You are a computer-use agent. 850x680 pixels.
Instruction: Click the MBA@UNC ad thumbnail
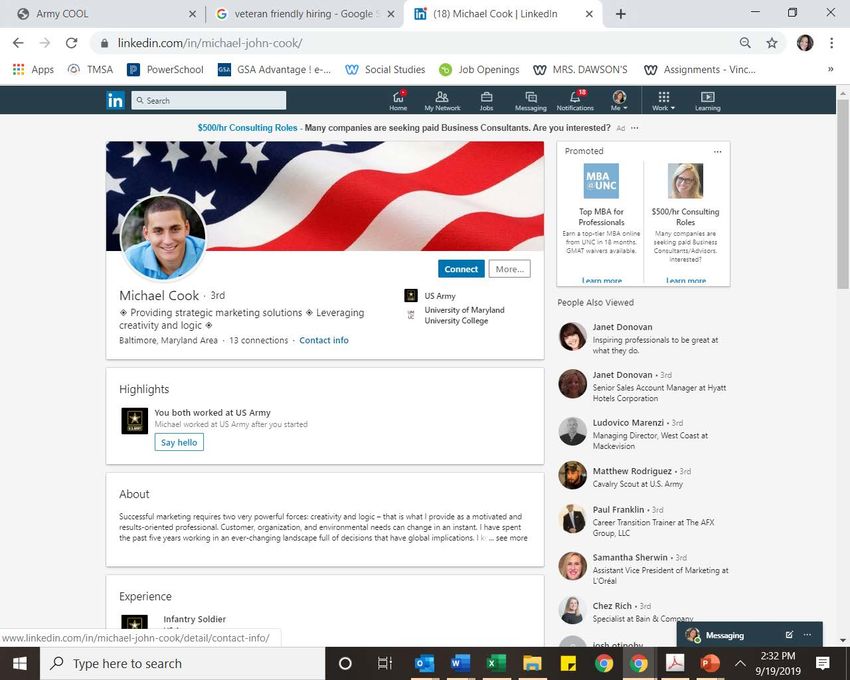click(x=601, y=181)
